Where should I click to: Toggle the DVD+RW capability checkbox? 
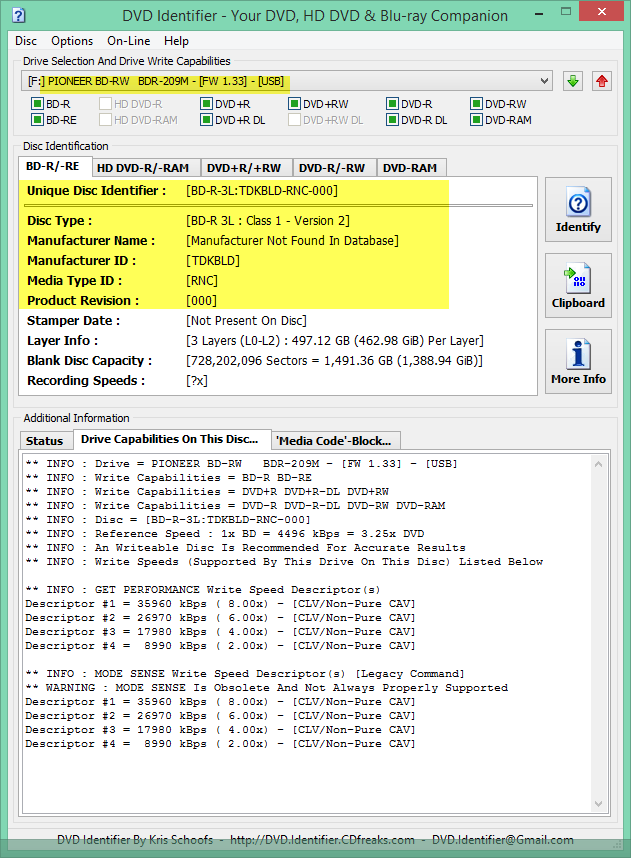tap(294, 103)
